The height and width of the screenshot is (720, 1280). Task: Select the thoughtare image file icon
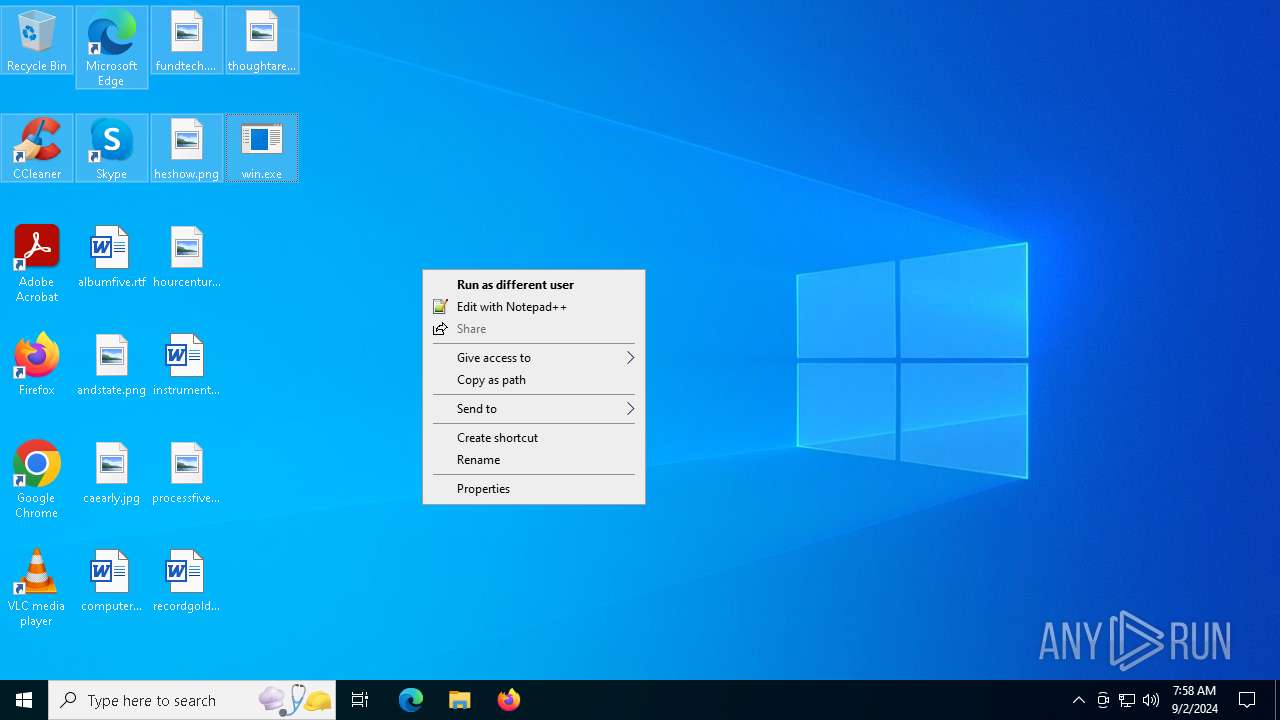(261, 40)
